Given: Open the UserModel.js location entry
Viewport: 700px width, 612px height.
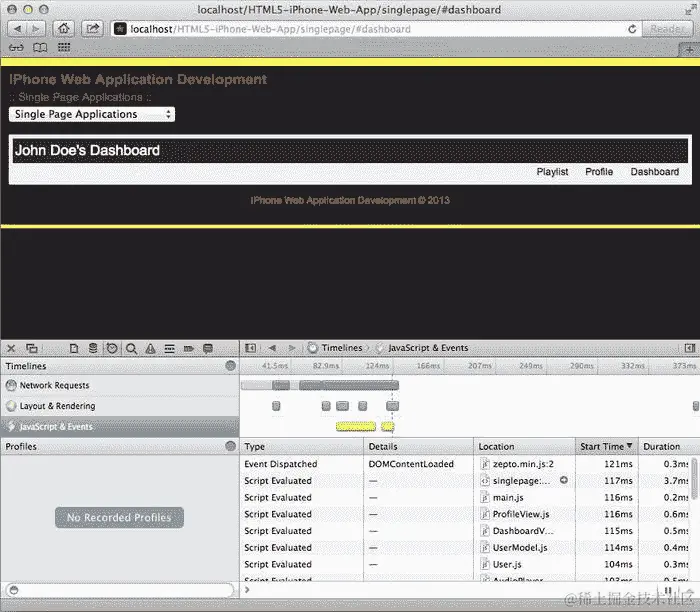Looking at the screenshot, I should (x=520, y=547).
